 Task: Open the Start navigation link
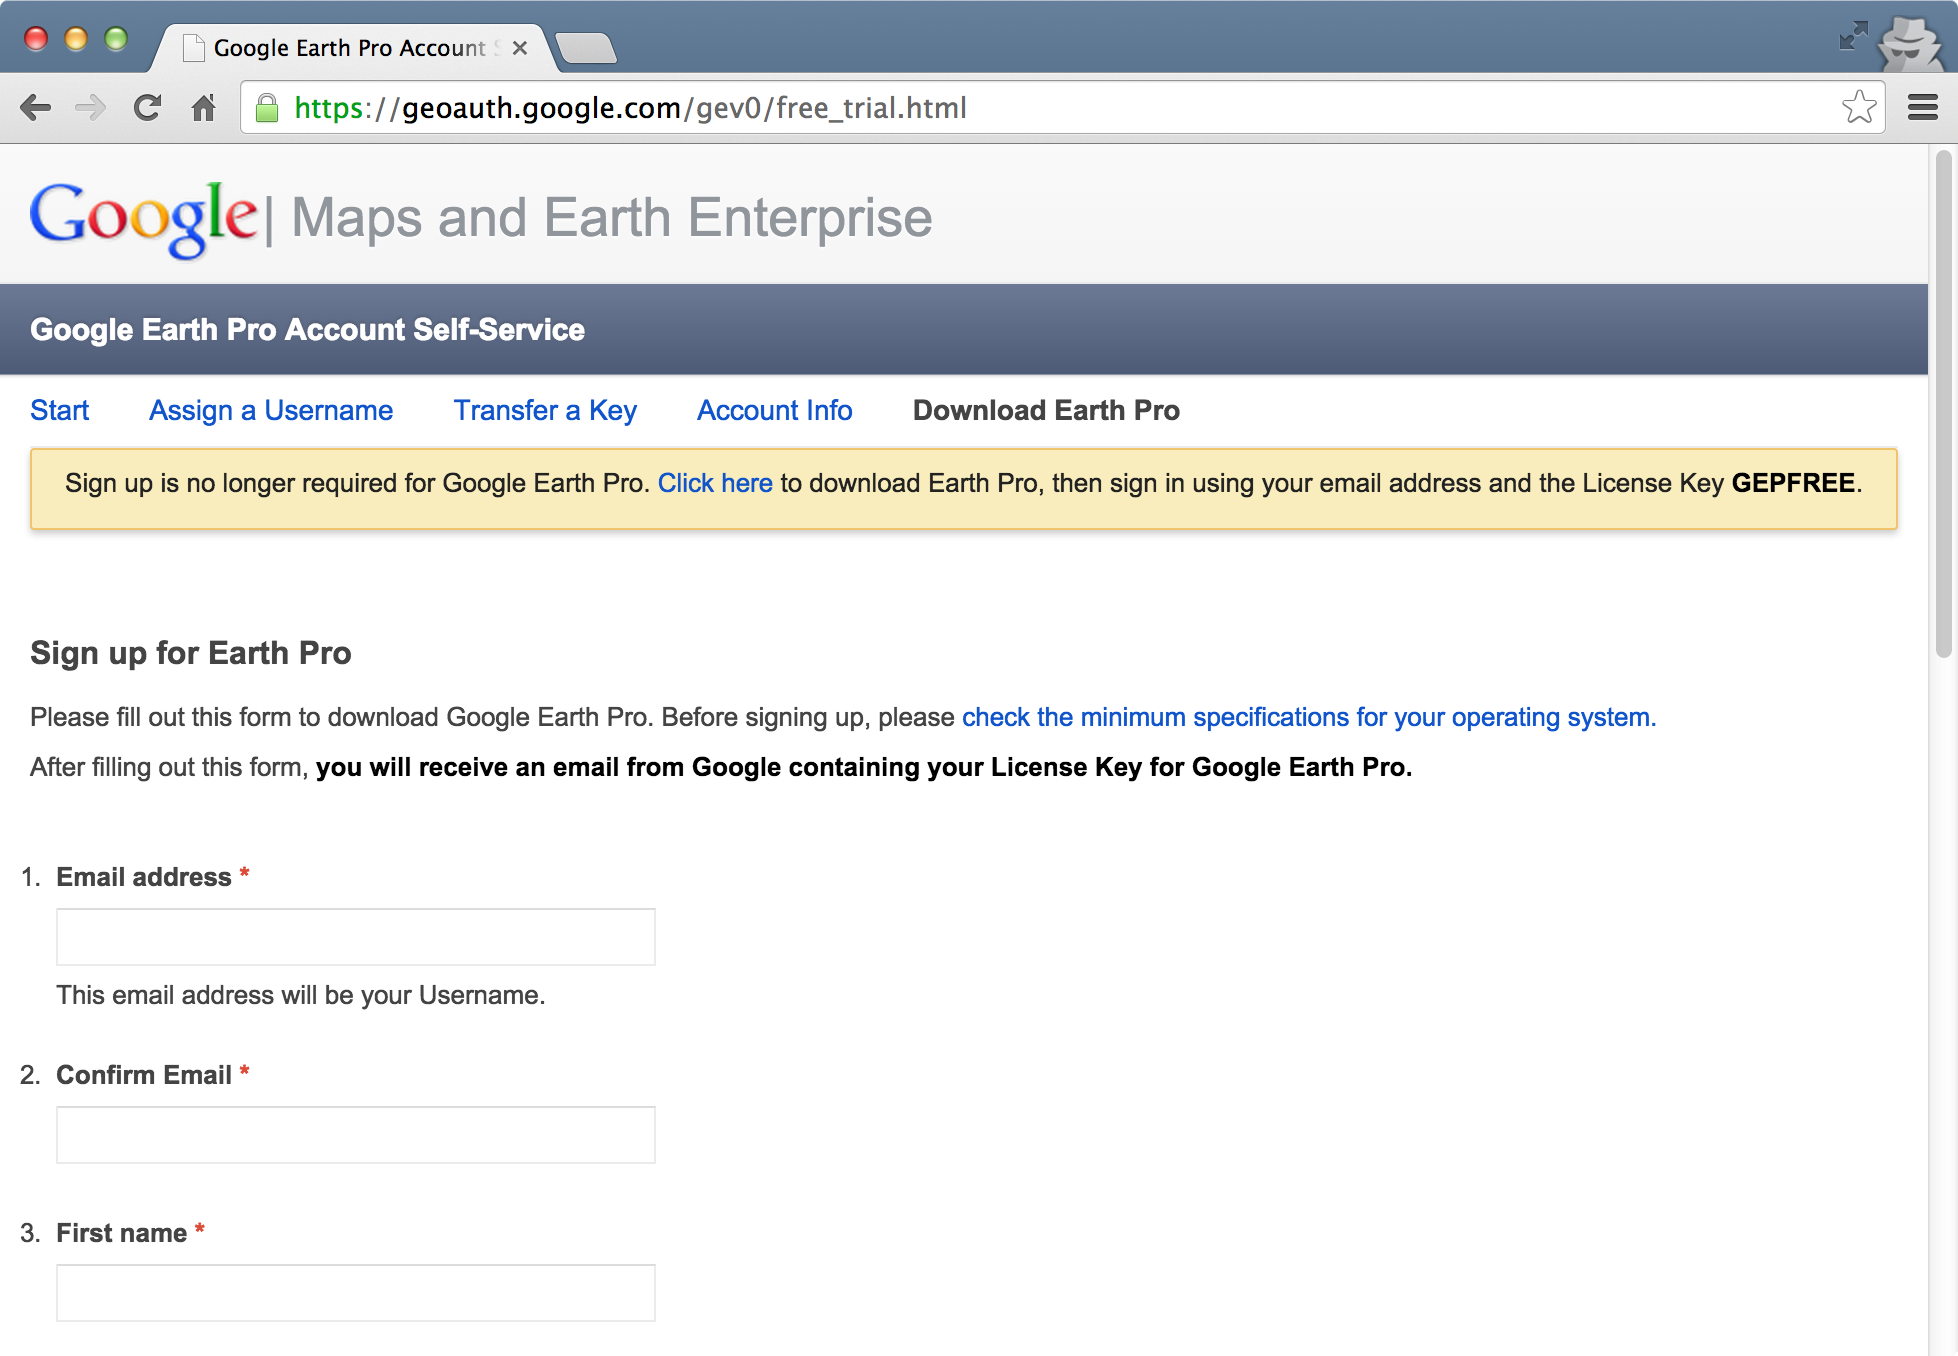click(60, 410)
